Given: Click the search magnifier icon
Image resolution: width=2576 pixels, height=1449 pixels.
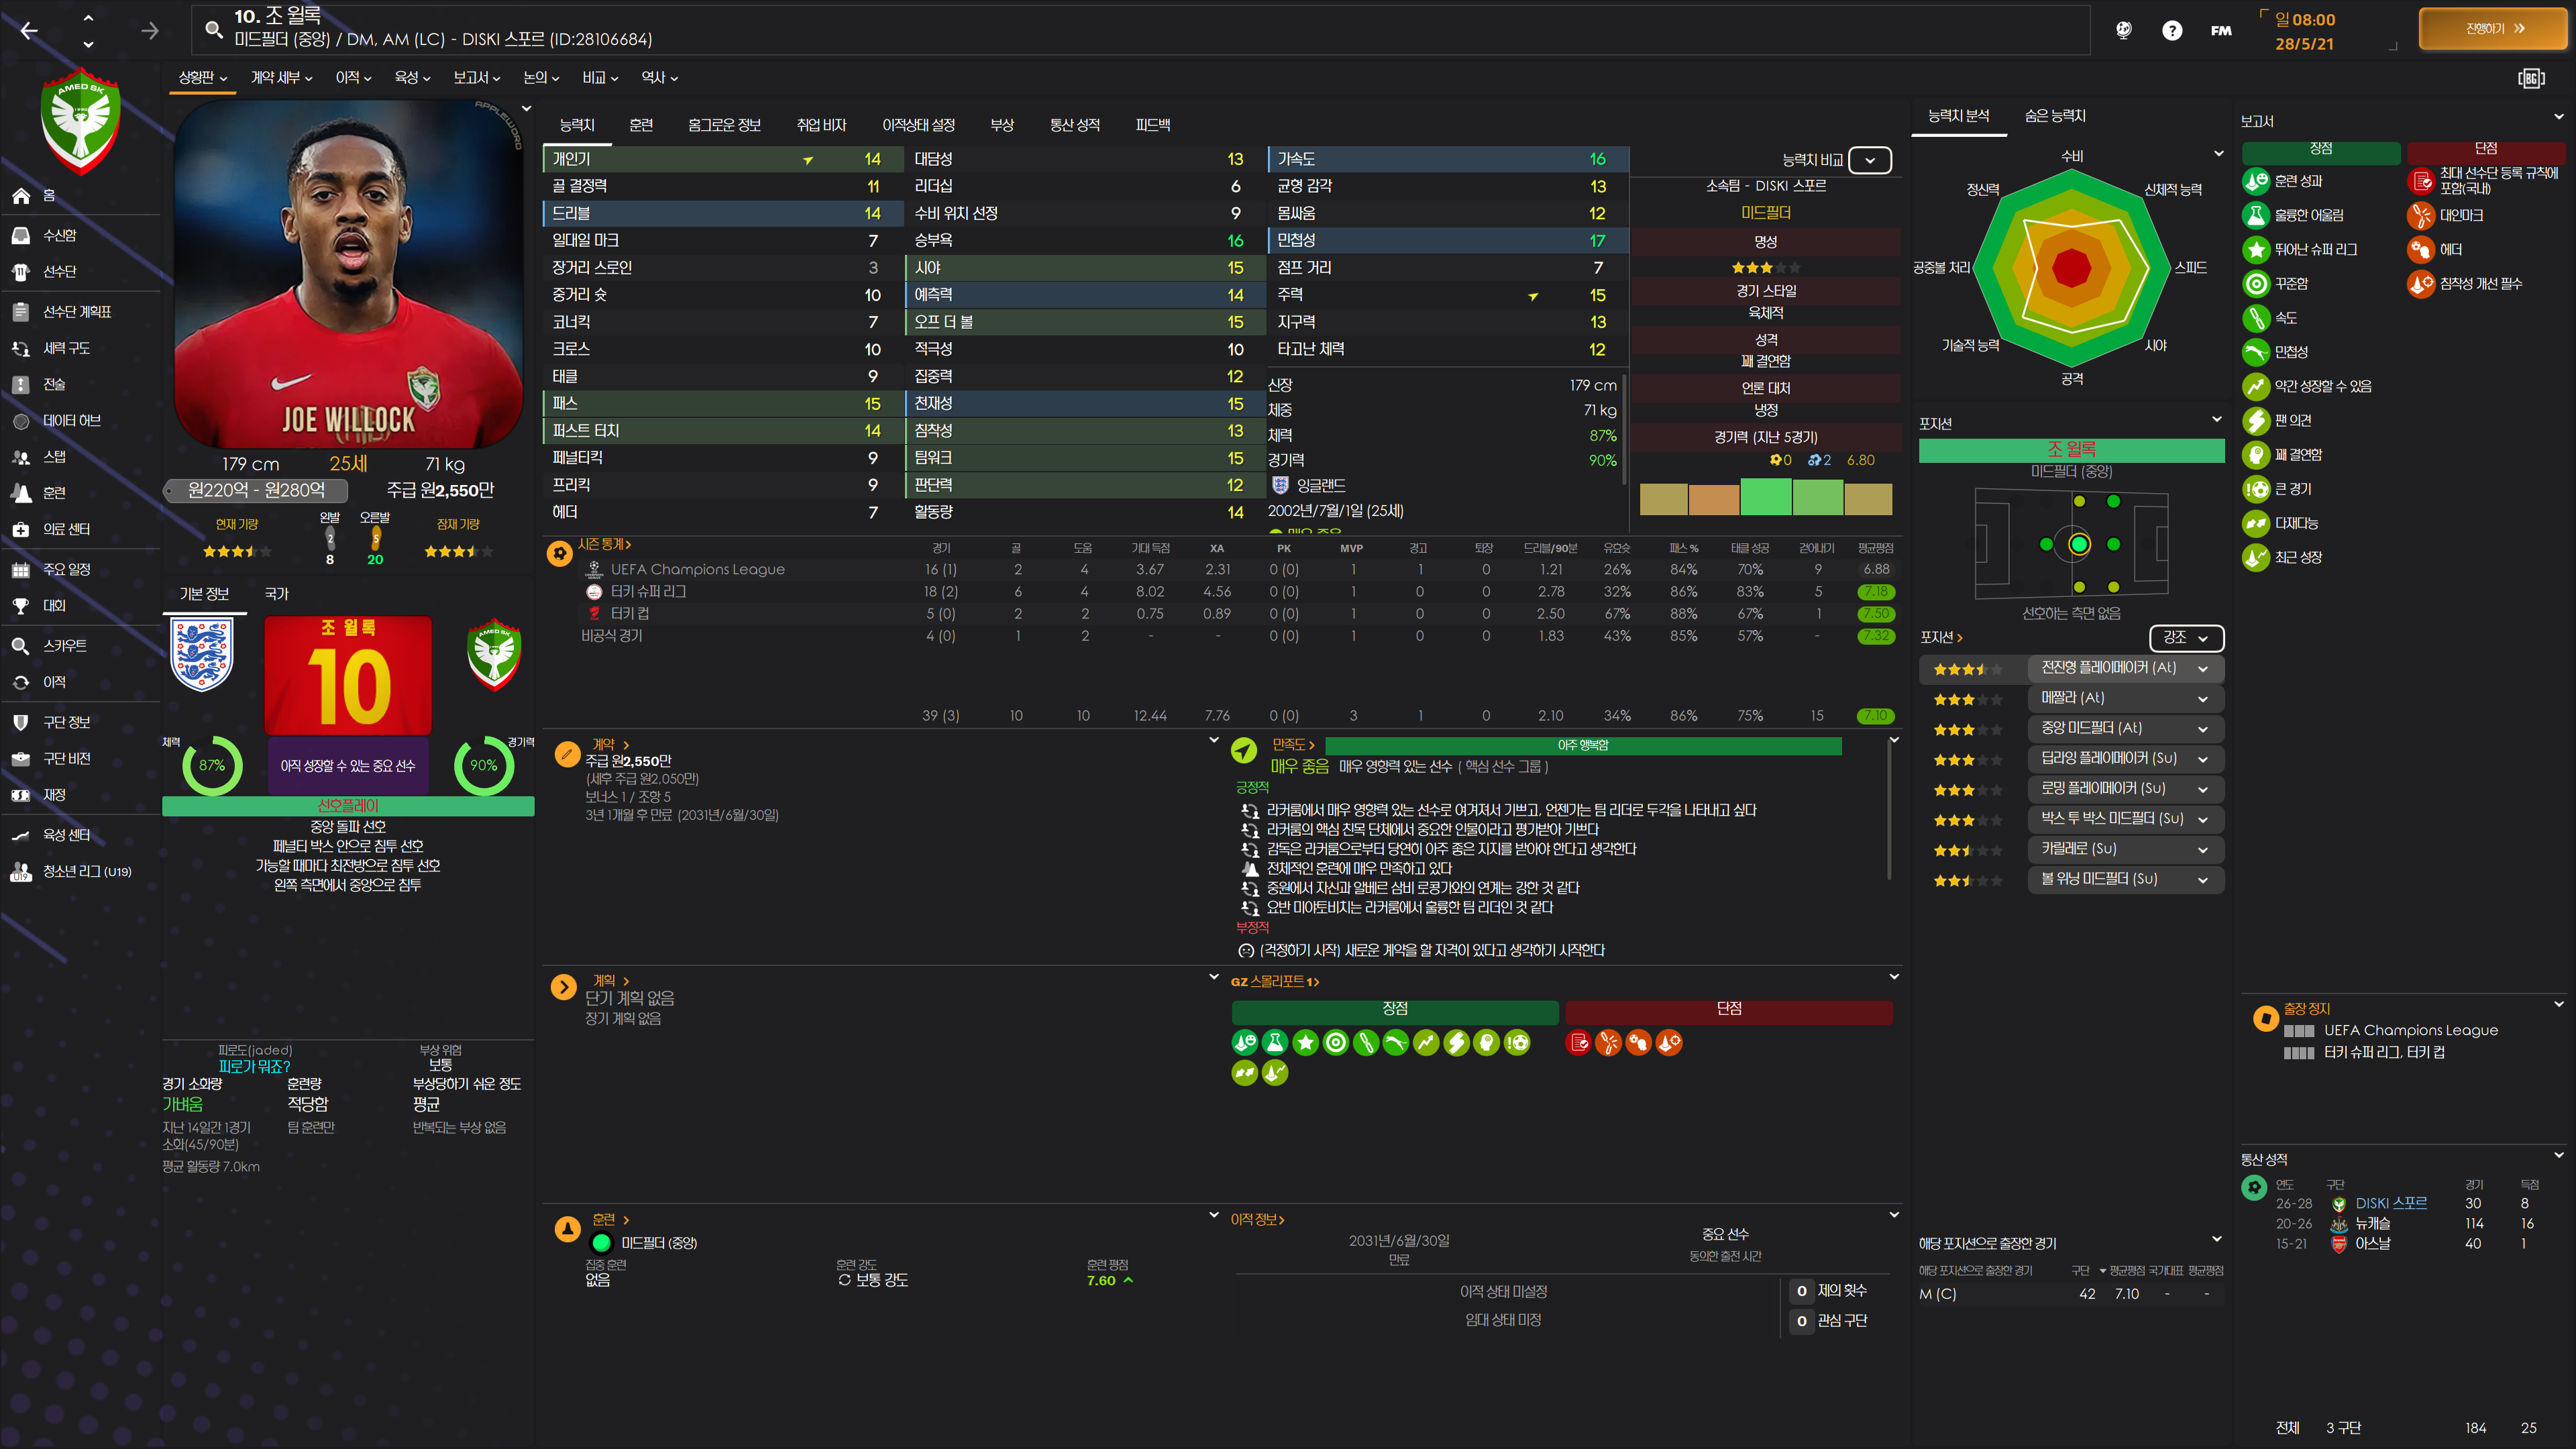Looking at the screenshot, I should (x=213, y=29).
